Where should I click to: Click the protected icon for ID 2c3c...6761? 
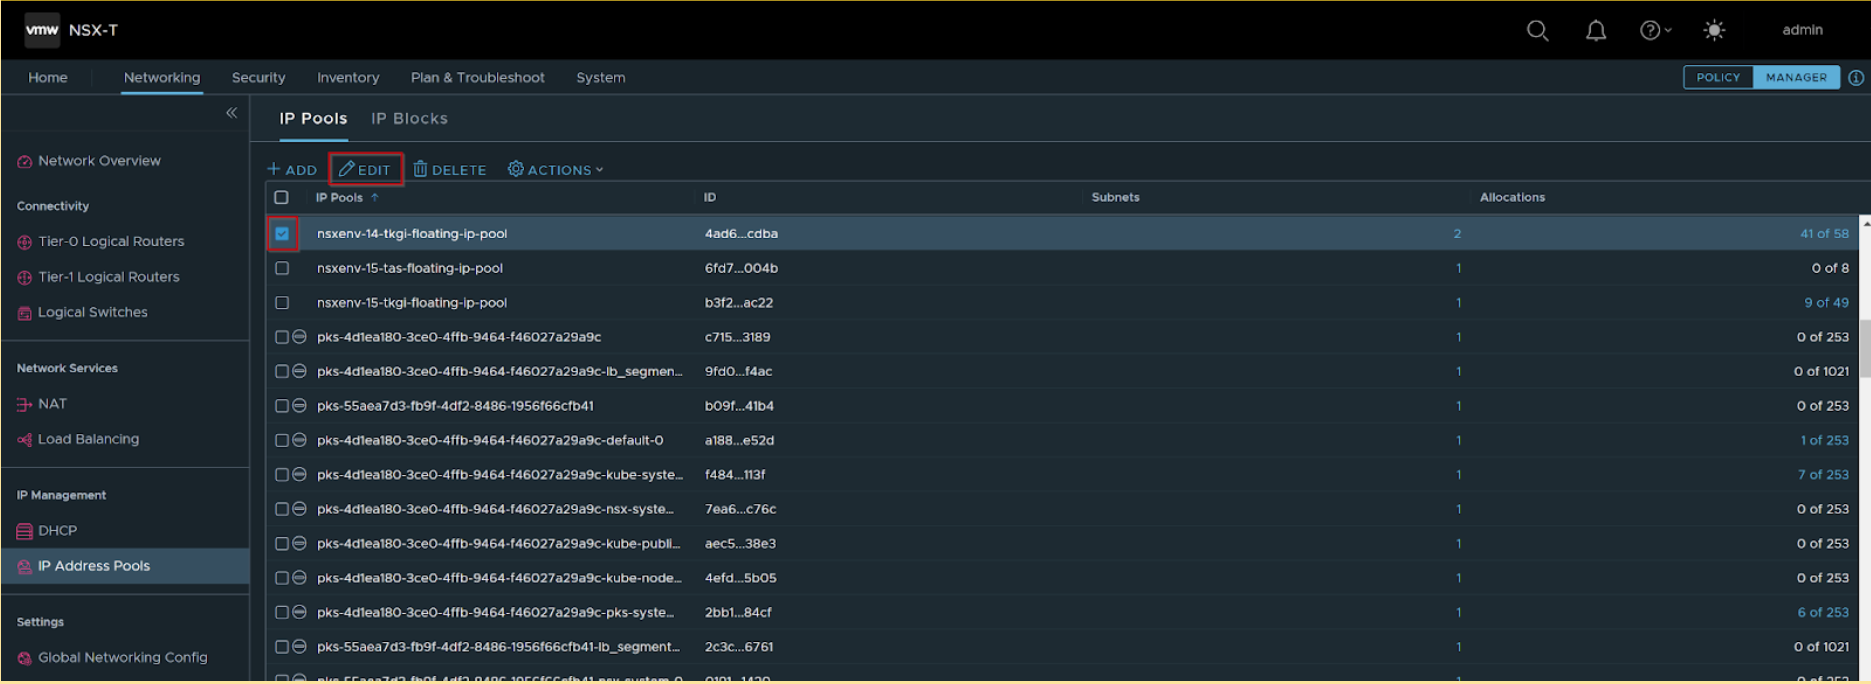pyautogui.click(x=299, y=648)
